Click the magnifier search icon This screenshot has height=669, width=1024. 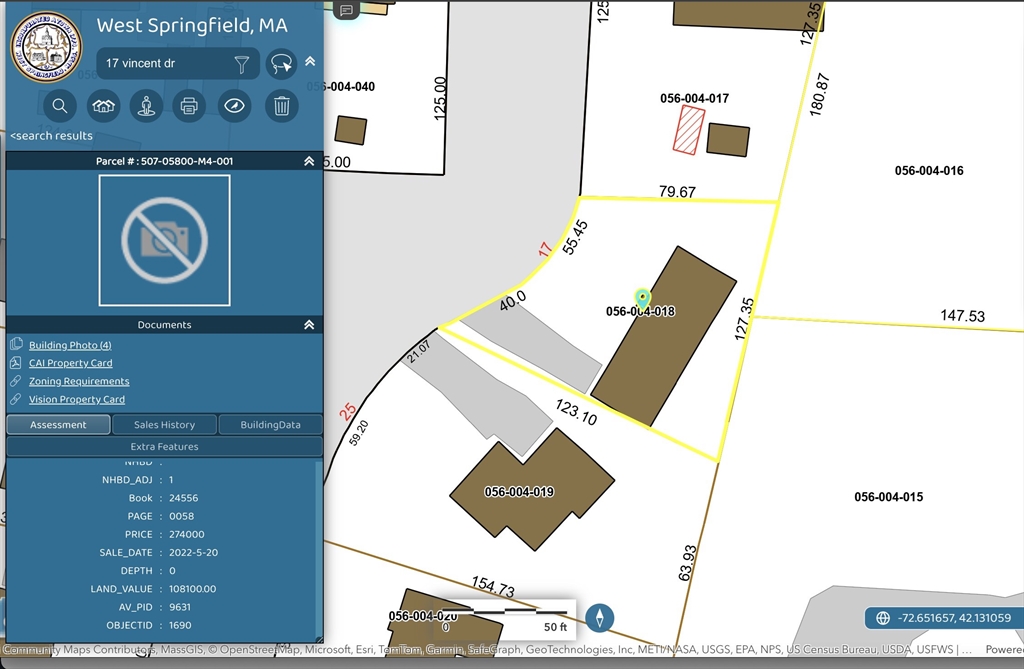point(59,105)
